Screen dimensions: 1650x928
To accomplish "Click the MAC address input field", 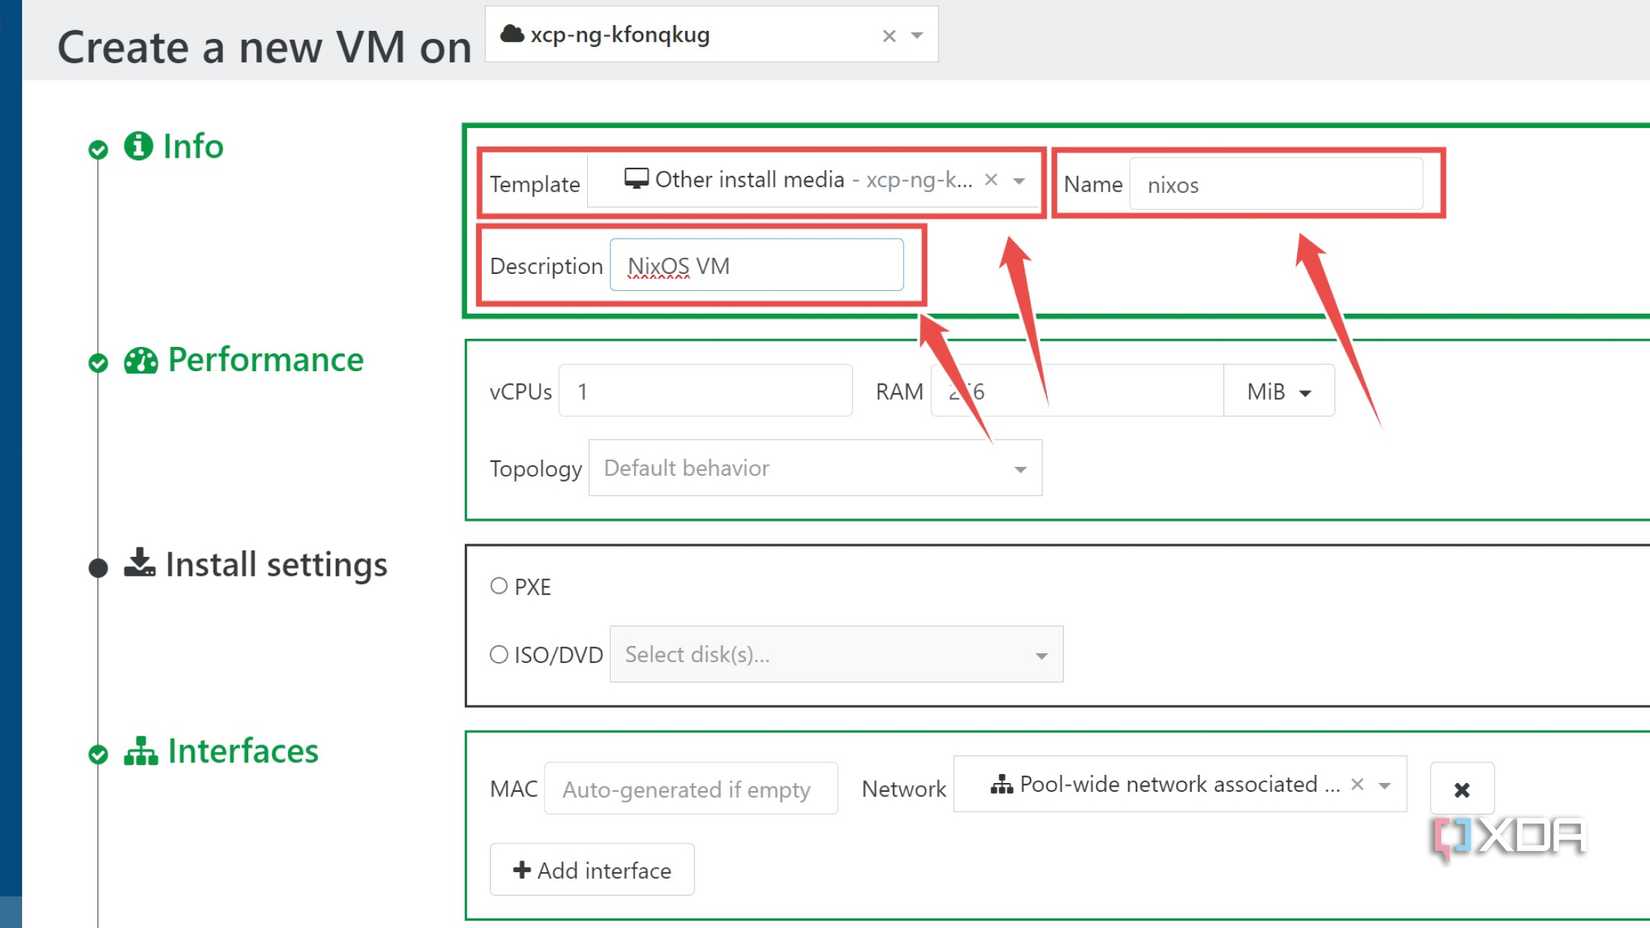I will 691,789.
